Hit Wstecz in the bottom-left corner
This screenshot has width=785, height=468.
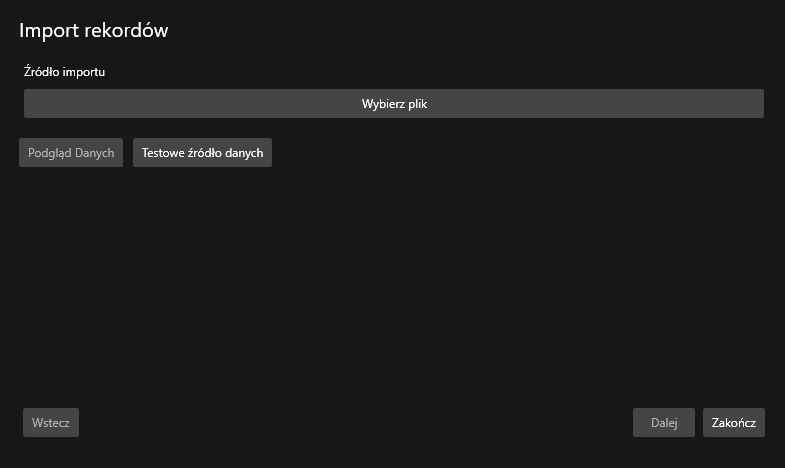pos(51,423)
